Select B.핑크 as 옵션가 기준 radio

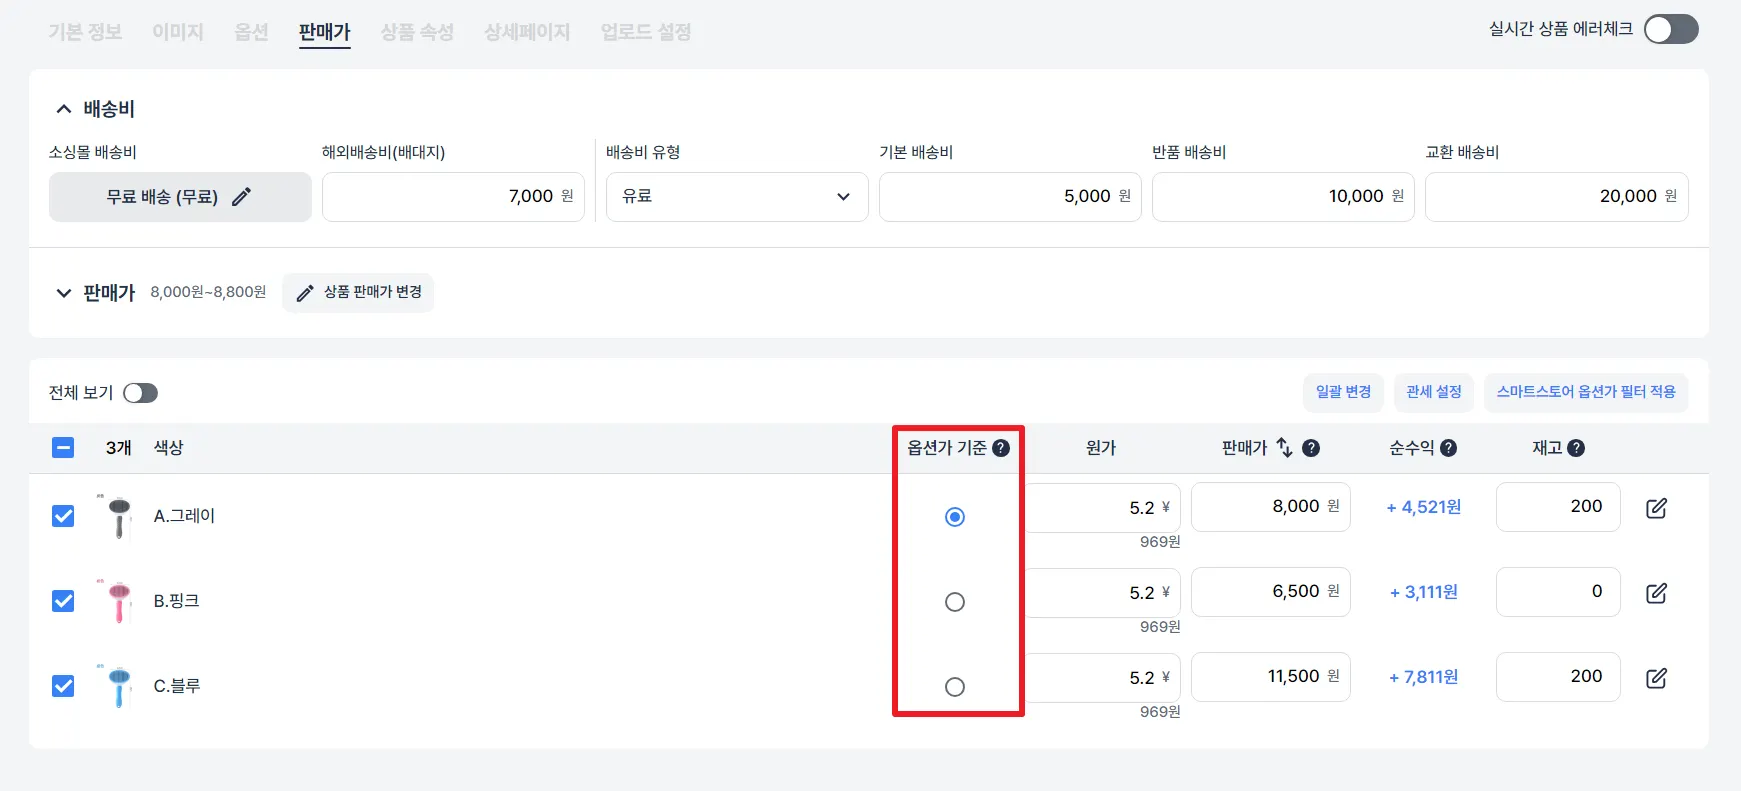coord(955,602)
